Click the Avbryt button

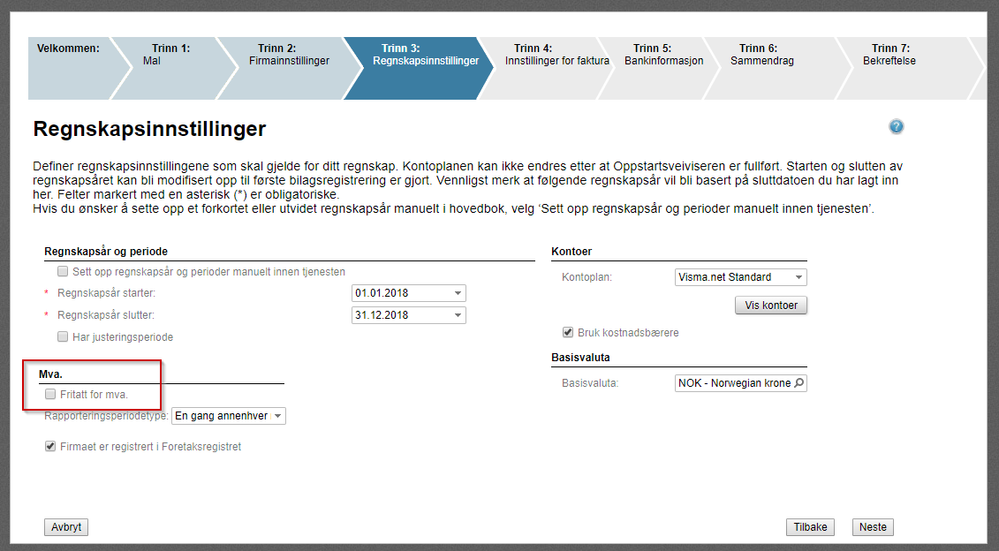[66, 527]
